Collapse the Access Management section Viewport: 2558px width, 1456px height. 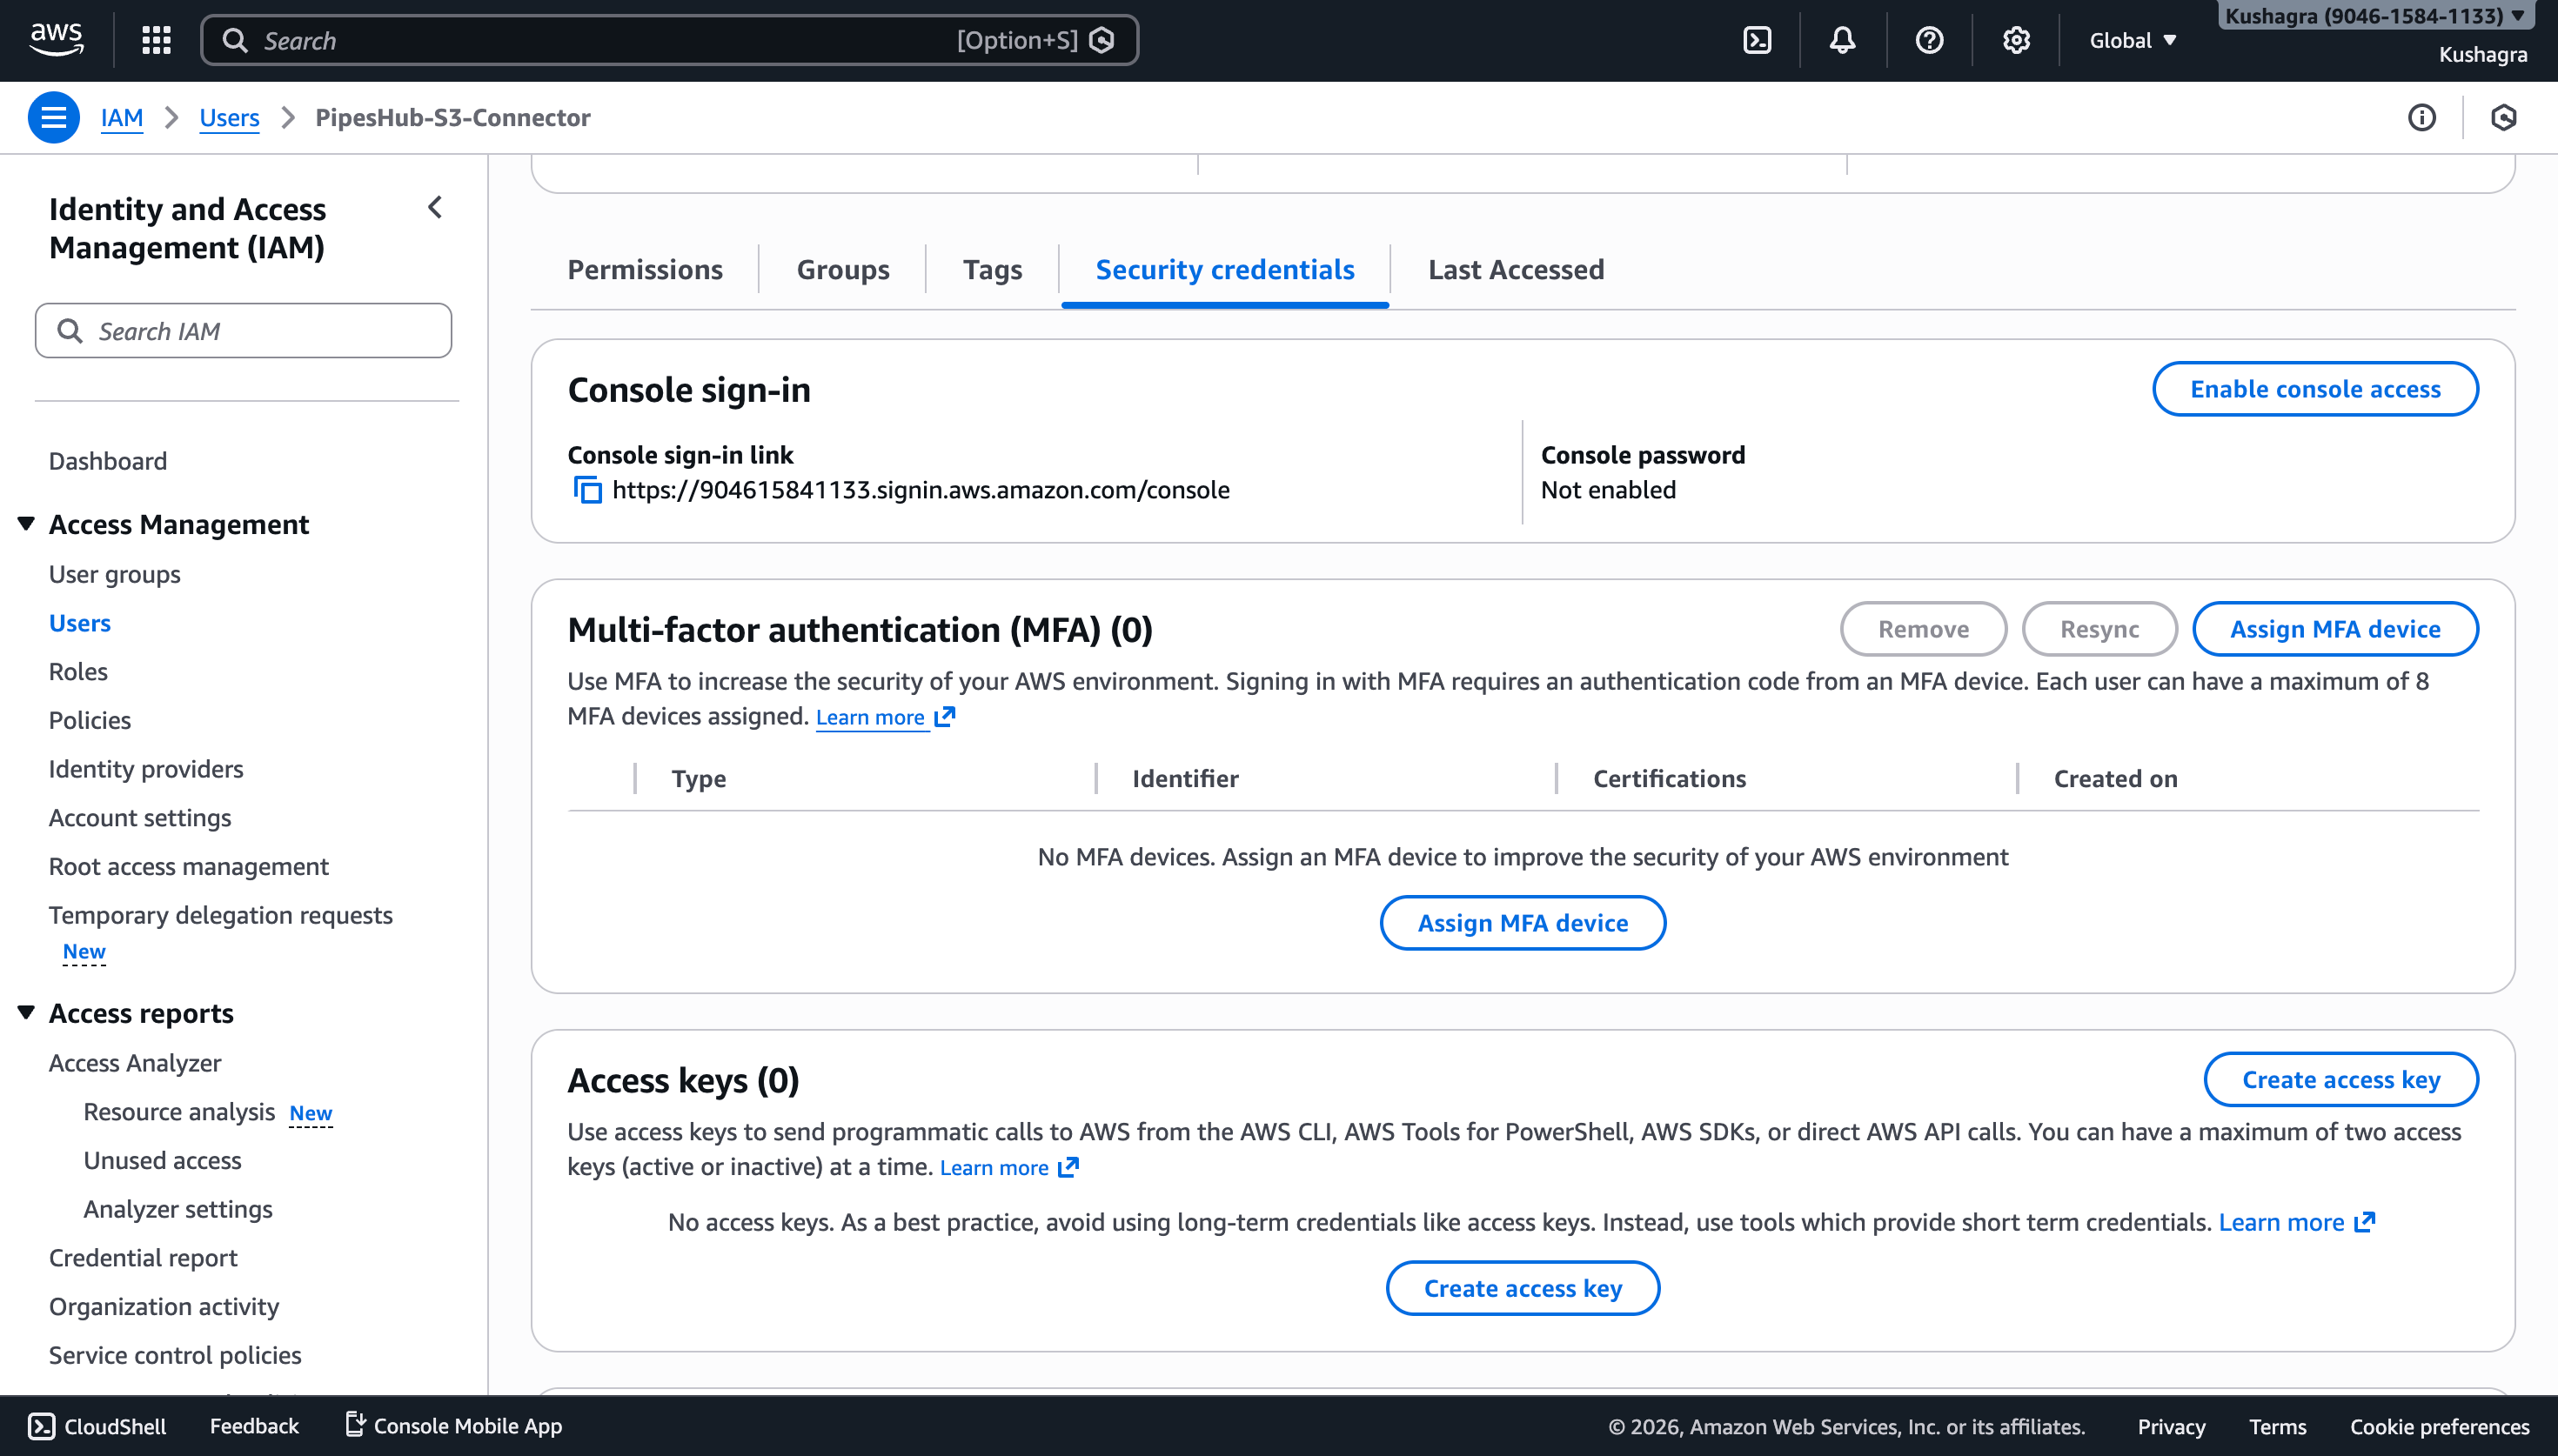point(27,524)
